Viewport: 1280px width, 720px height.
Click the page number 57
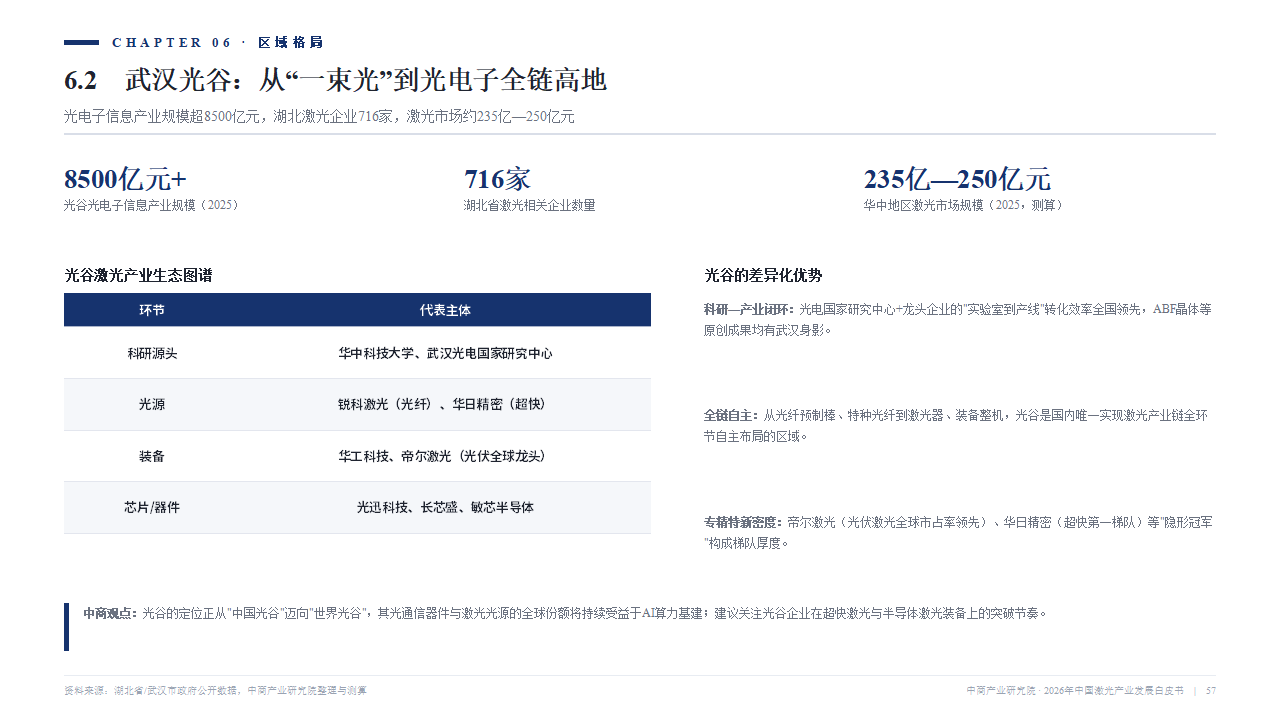1211,691
